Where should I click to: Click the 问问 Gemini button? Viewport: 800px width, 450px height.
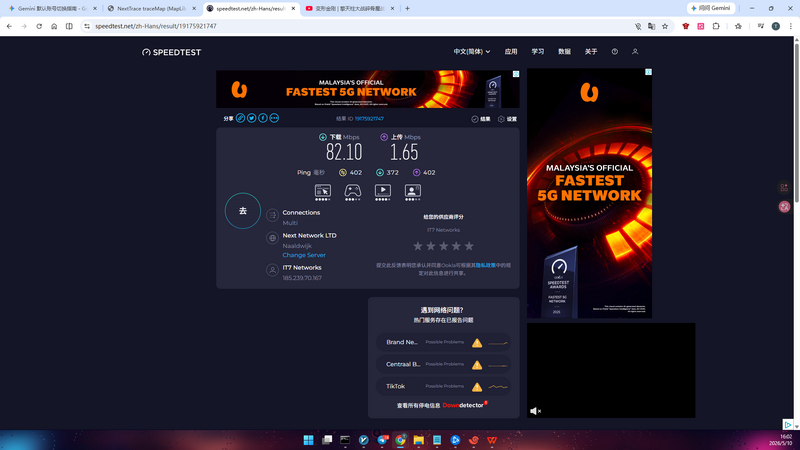coord(711,8)
